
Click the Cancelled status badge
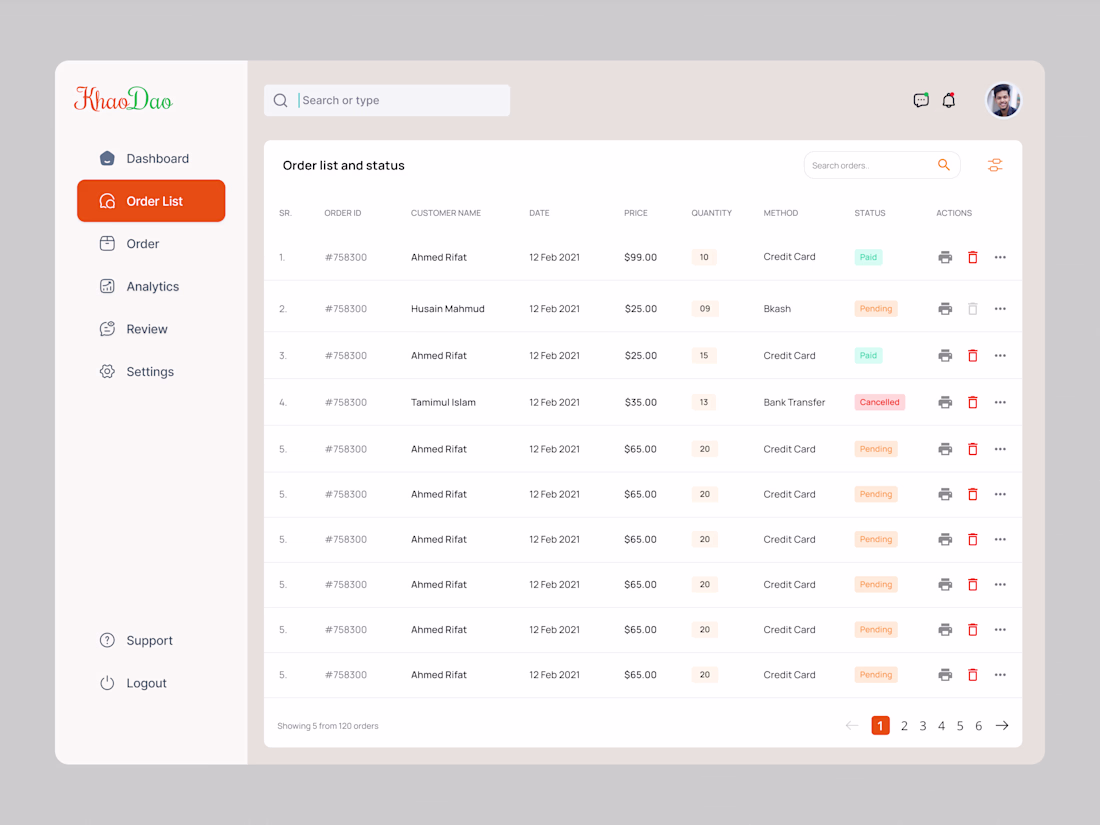880,402
